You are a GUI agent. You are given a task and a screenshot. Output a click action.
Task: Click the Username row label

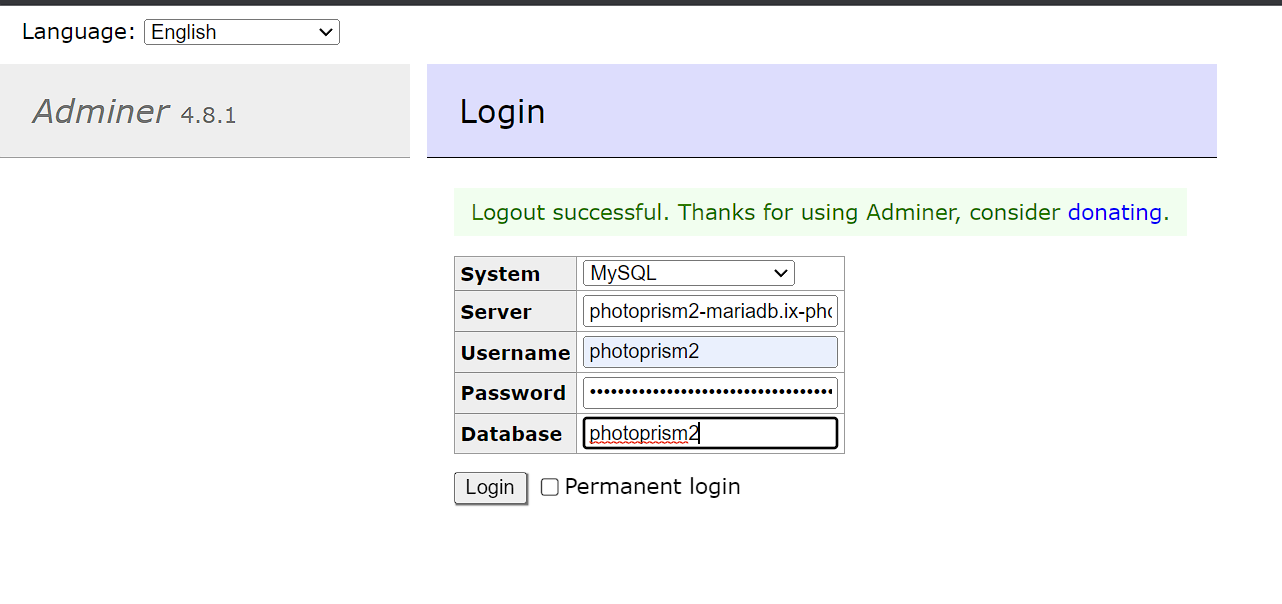click(515, 352)
